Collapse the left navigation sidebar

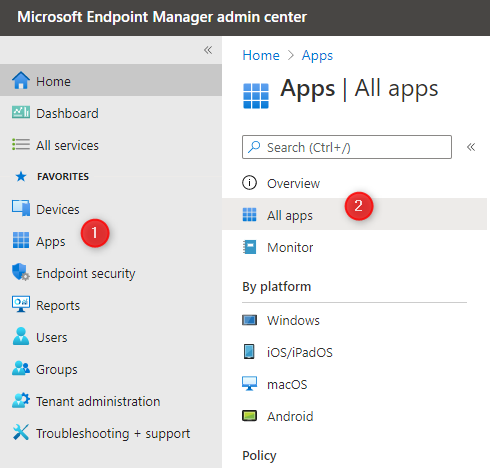pos(208,50)
